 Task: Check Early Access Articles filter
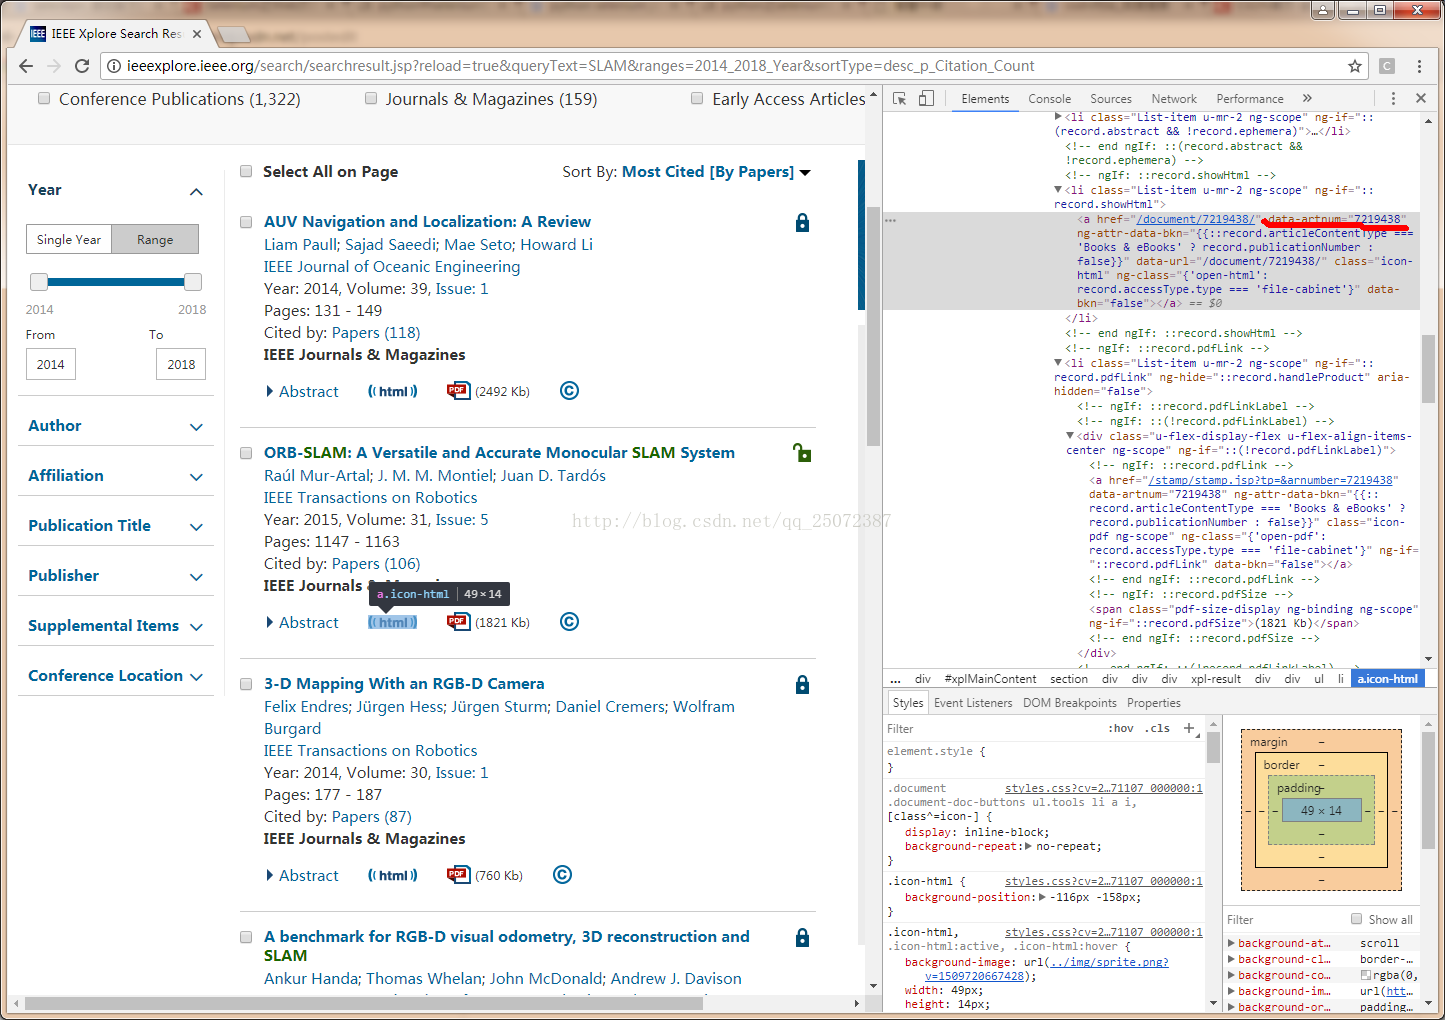[697, 98]
